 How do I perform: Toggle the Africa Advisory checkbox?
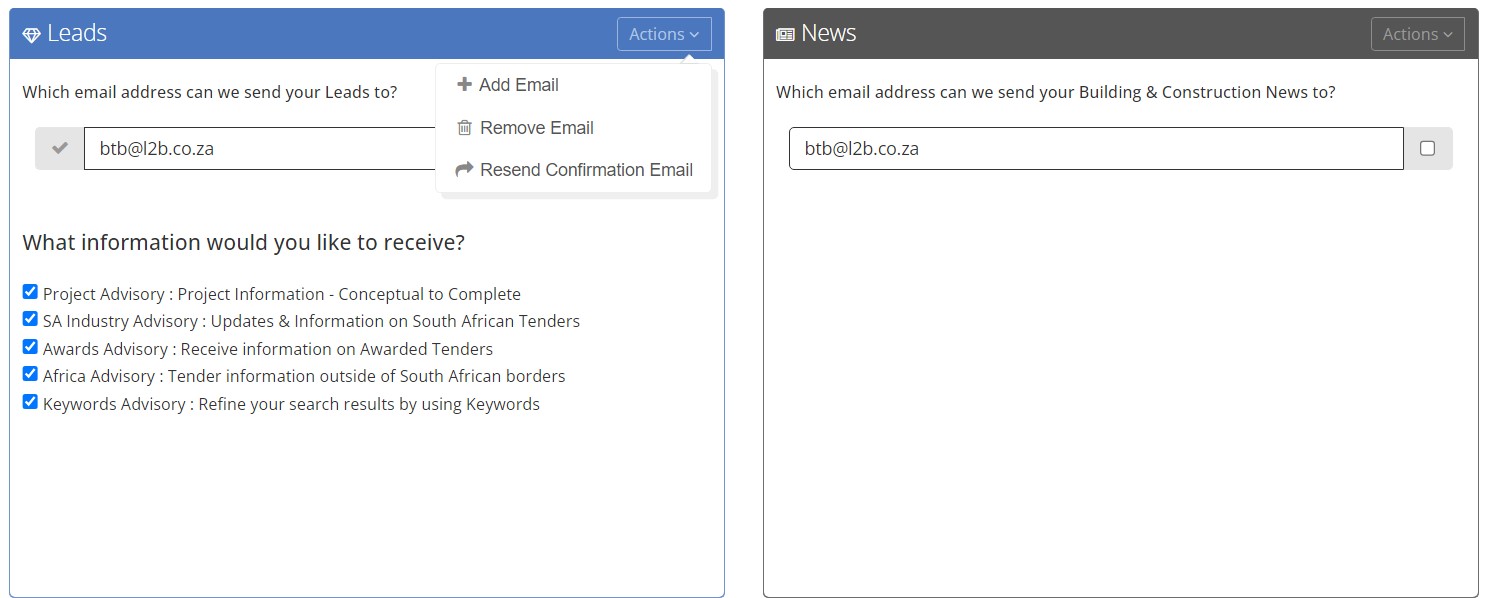click(30, 374)
